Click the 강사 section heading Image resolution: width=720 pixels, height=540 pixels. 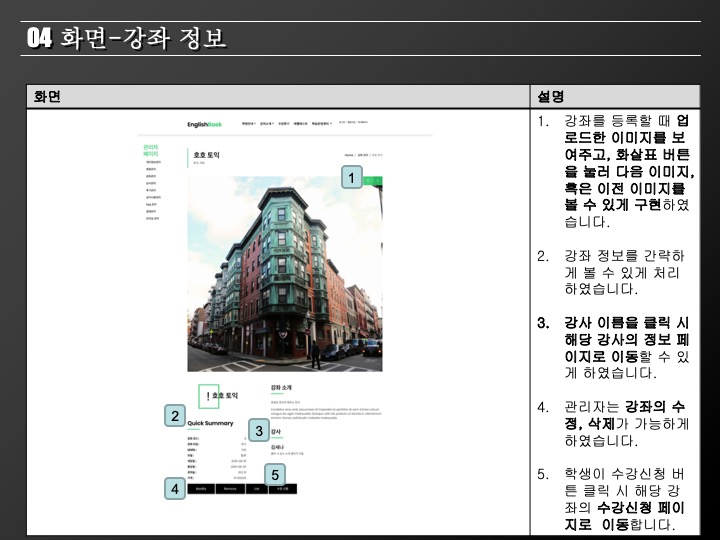point(276,432)
